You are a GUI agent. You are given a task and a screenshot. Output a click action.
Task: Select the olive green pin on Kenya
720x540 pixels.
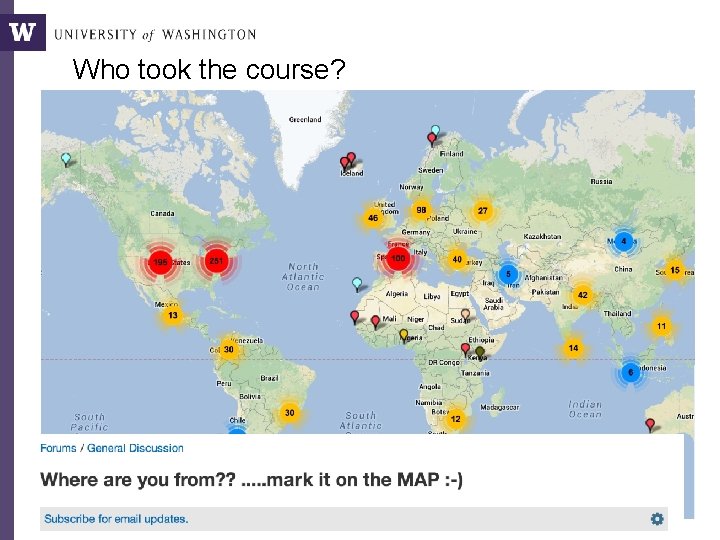(480, 353)
